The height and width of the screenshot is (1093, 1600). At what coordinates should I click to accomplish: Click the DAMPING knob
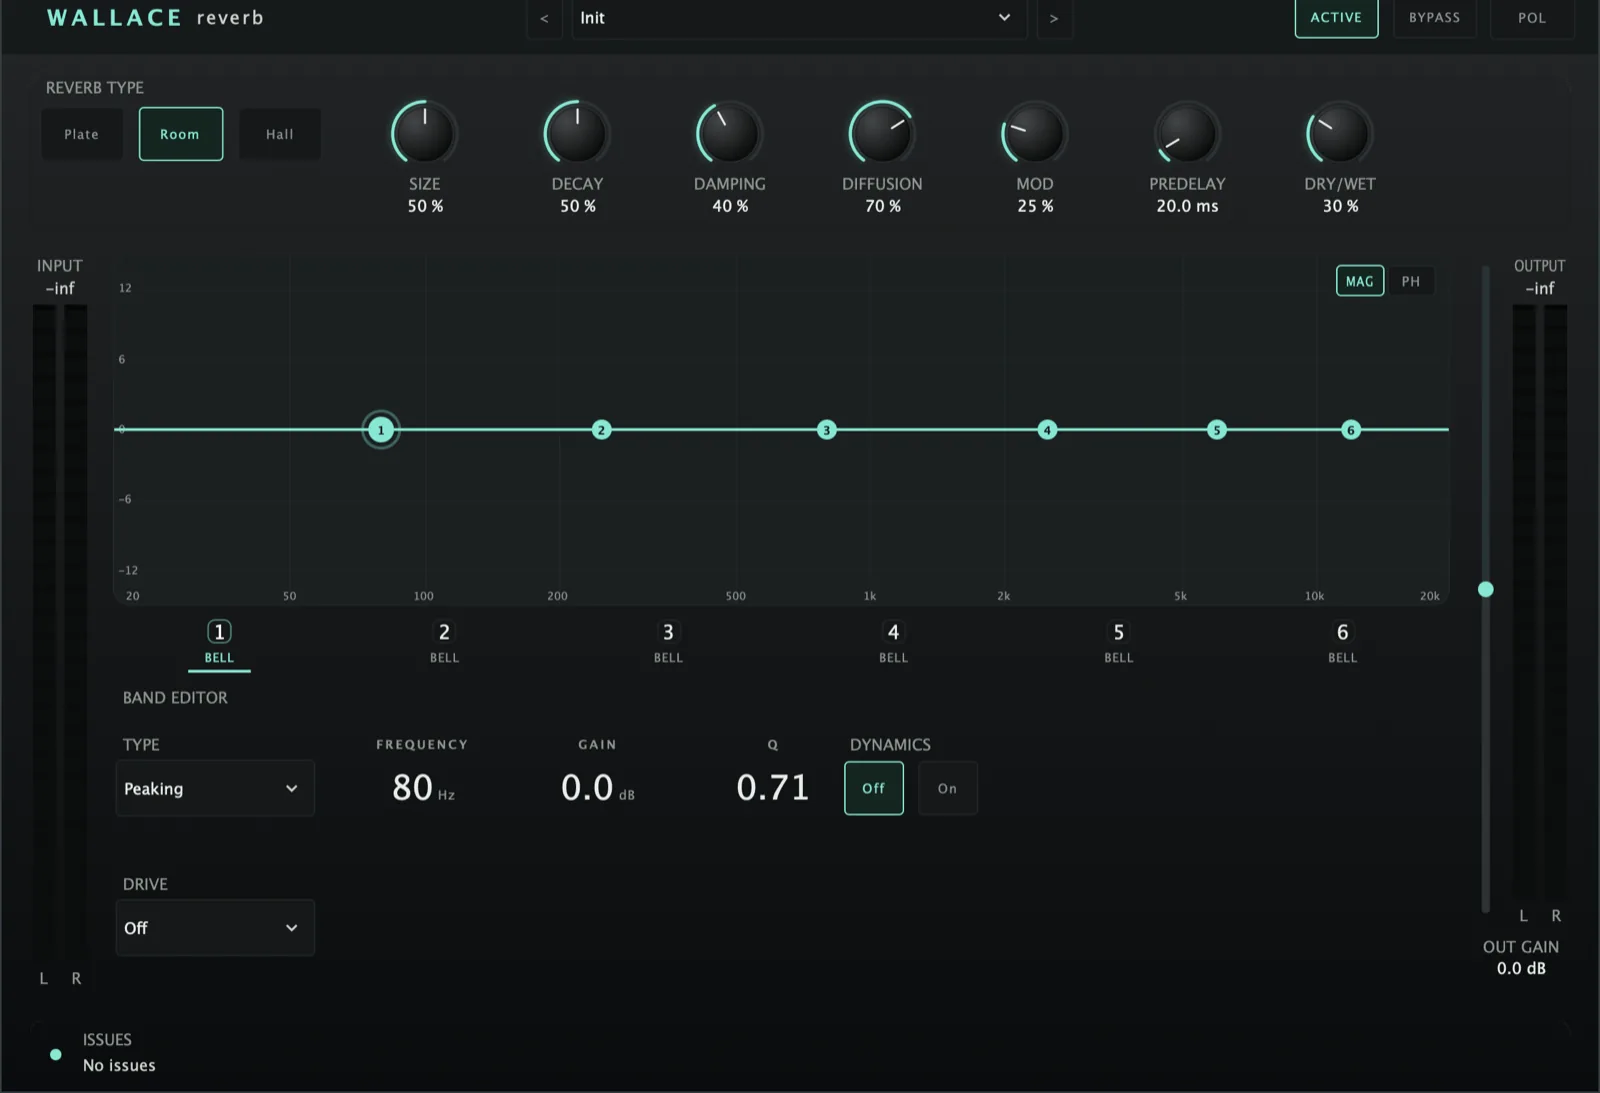[730, 133]
